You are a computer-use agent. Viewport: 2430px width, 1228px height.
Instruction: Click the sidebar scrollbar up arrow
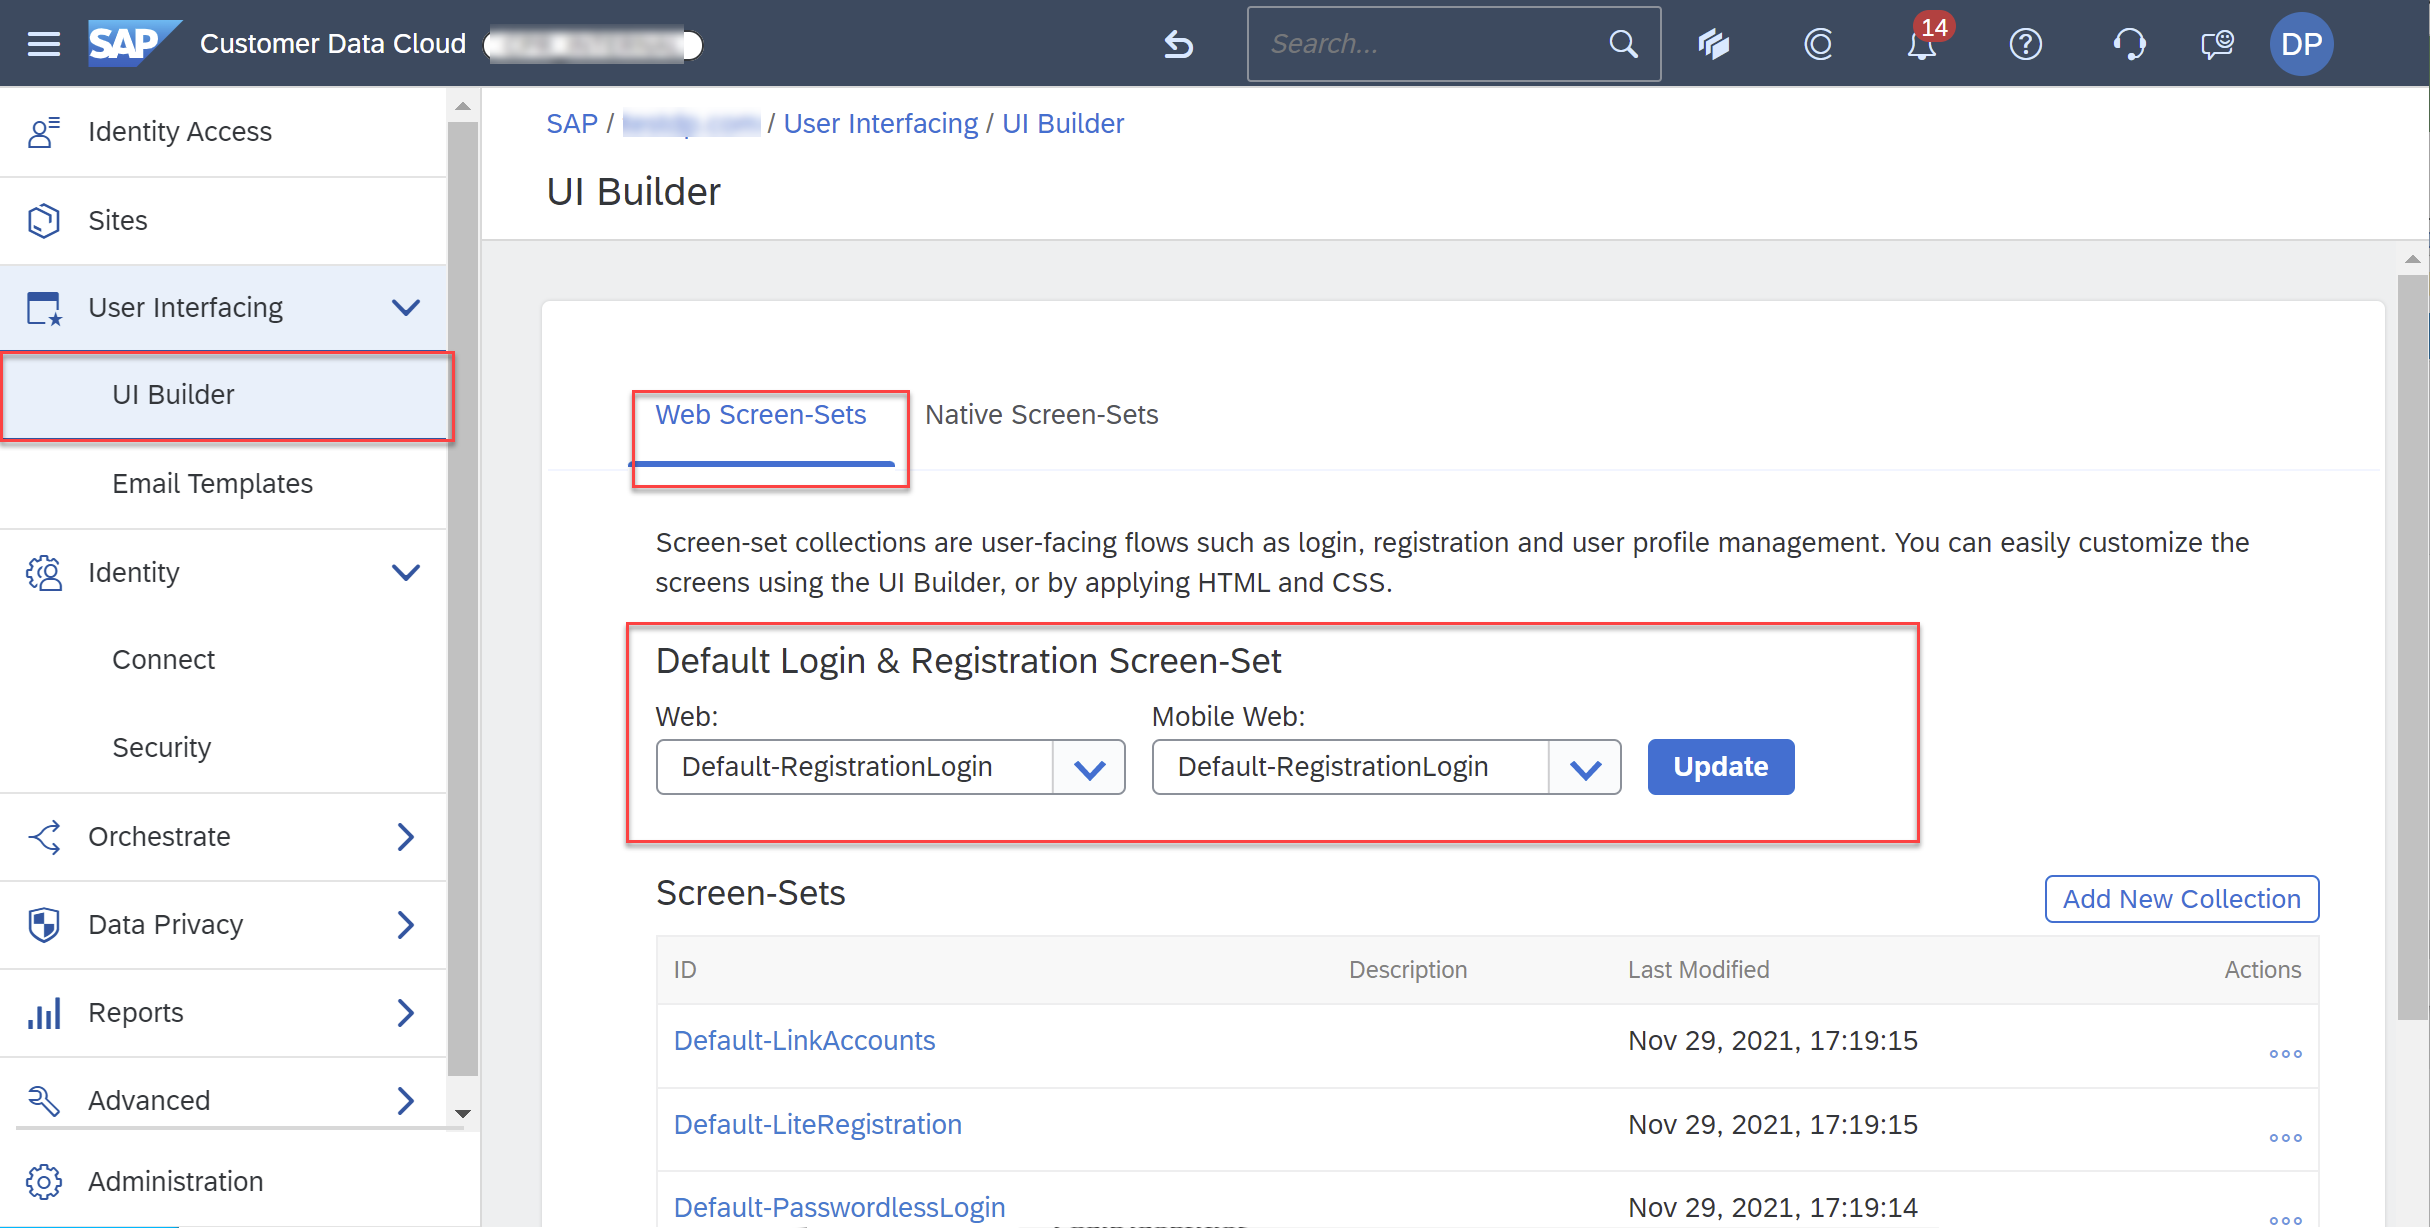tap(462, 105)
